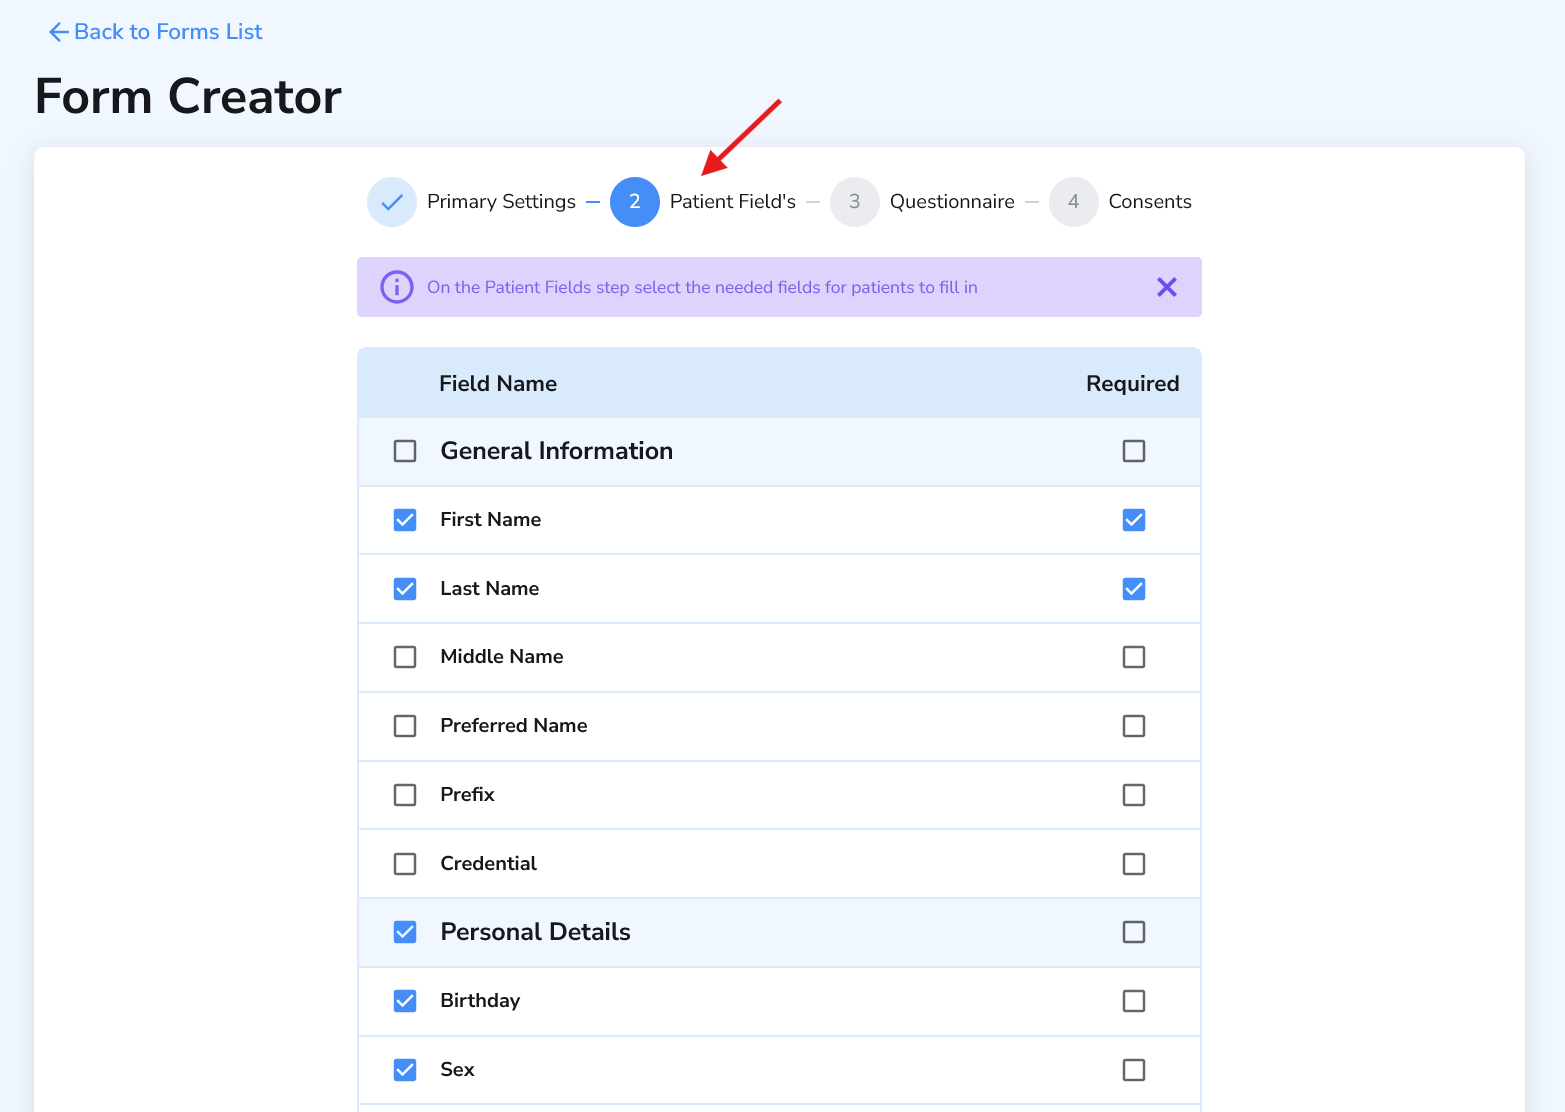Mark Preferred Name as Required
1565x1112 pixels.
point(1133,726)
